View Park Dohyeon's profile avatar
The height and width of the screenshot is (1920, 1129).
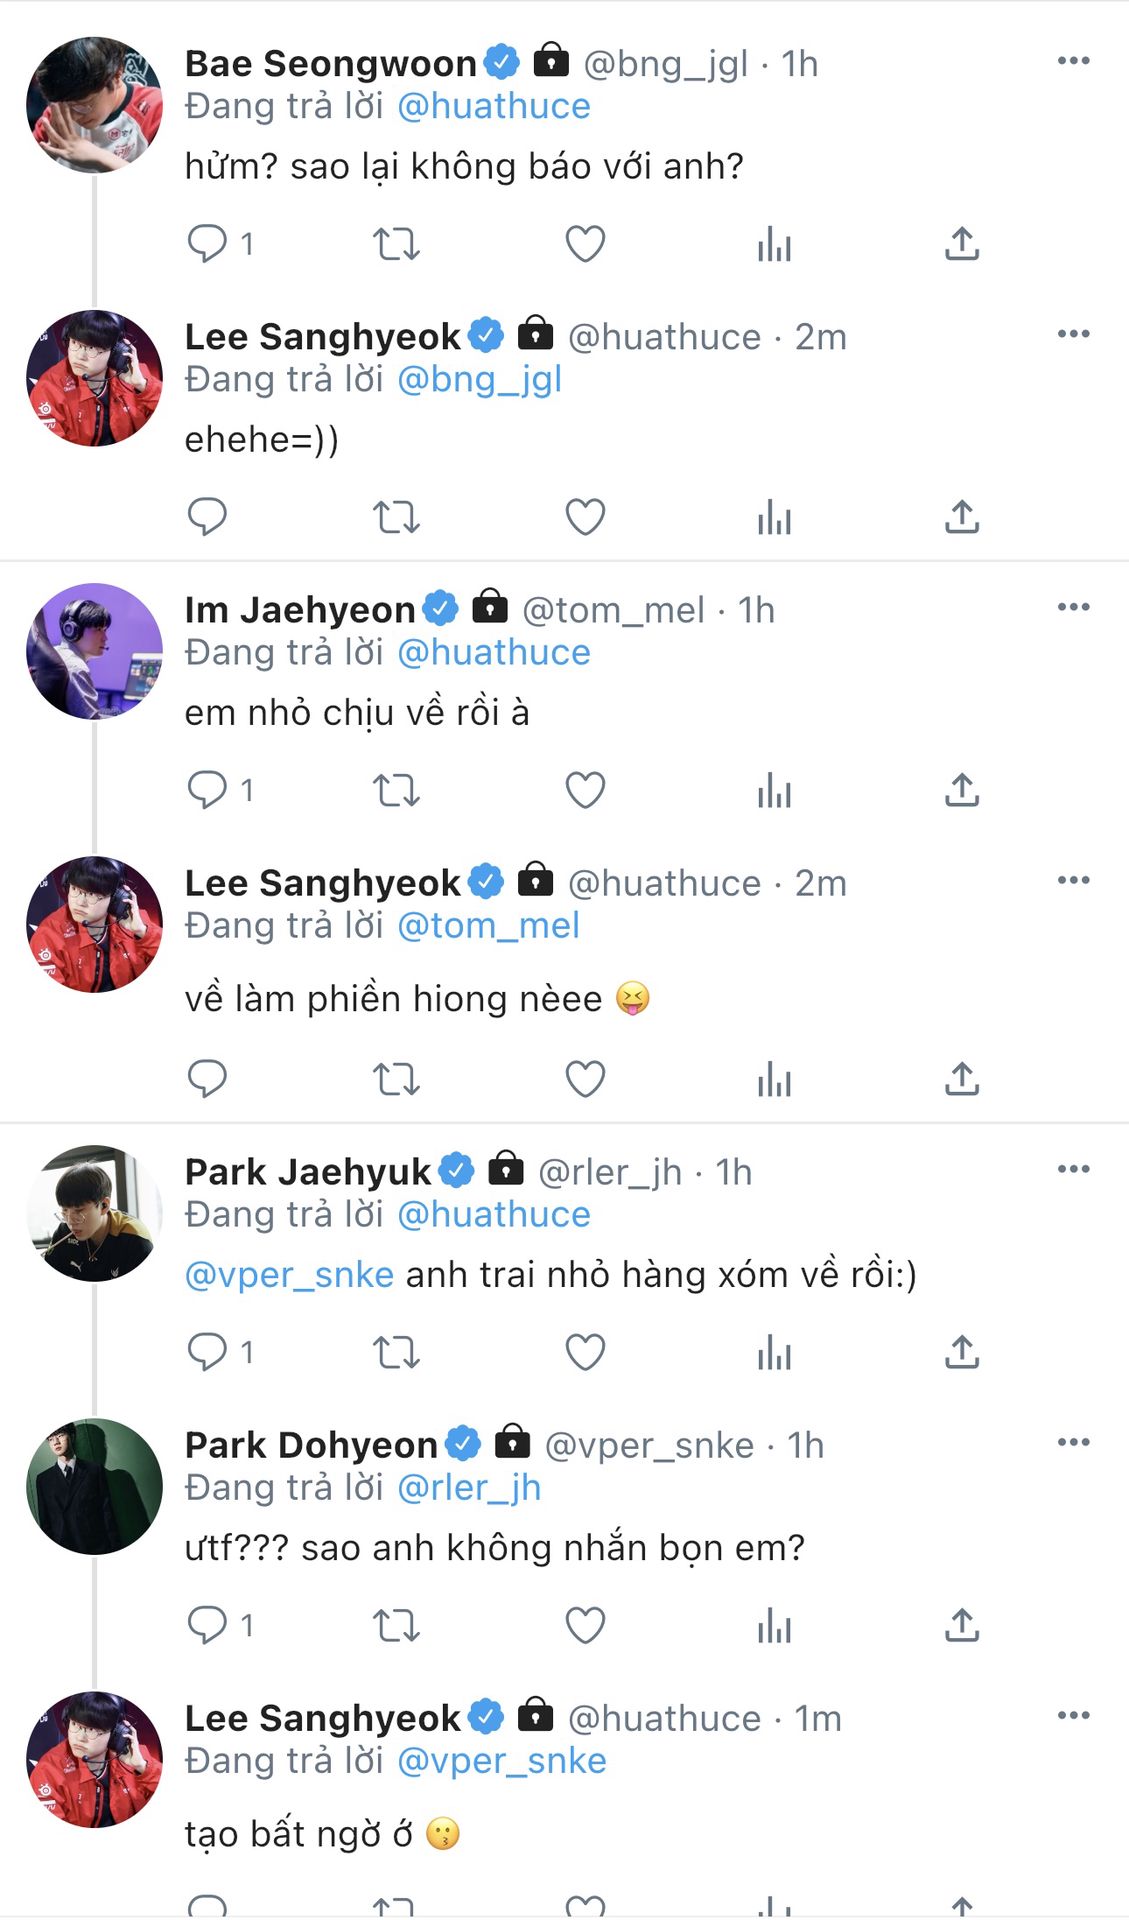point(94,1486)
